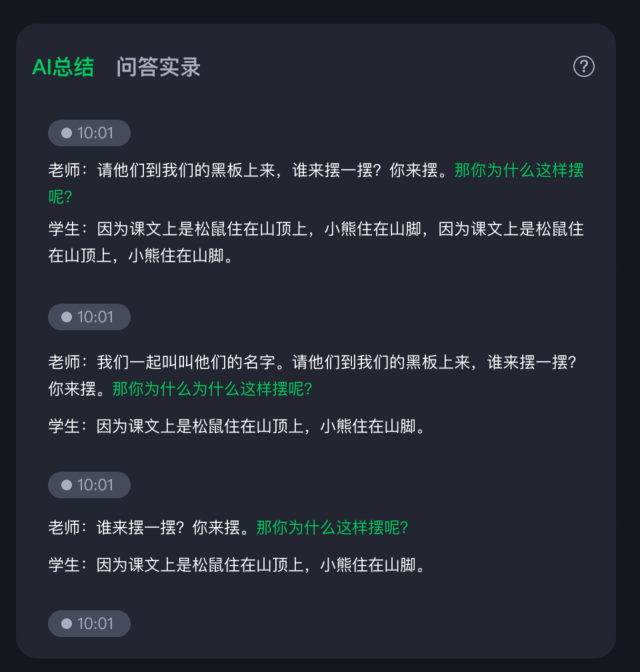Select green question 那你为什么这样摆 in first entry

click(x=519, y=170)
